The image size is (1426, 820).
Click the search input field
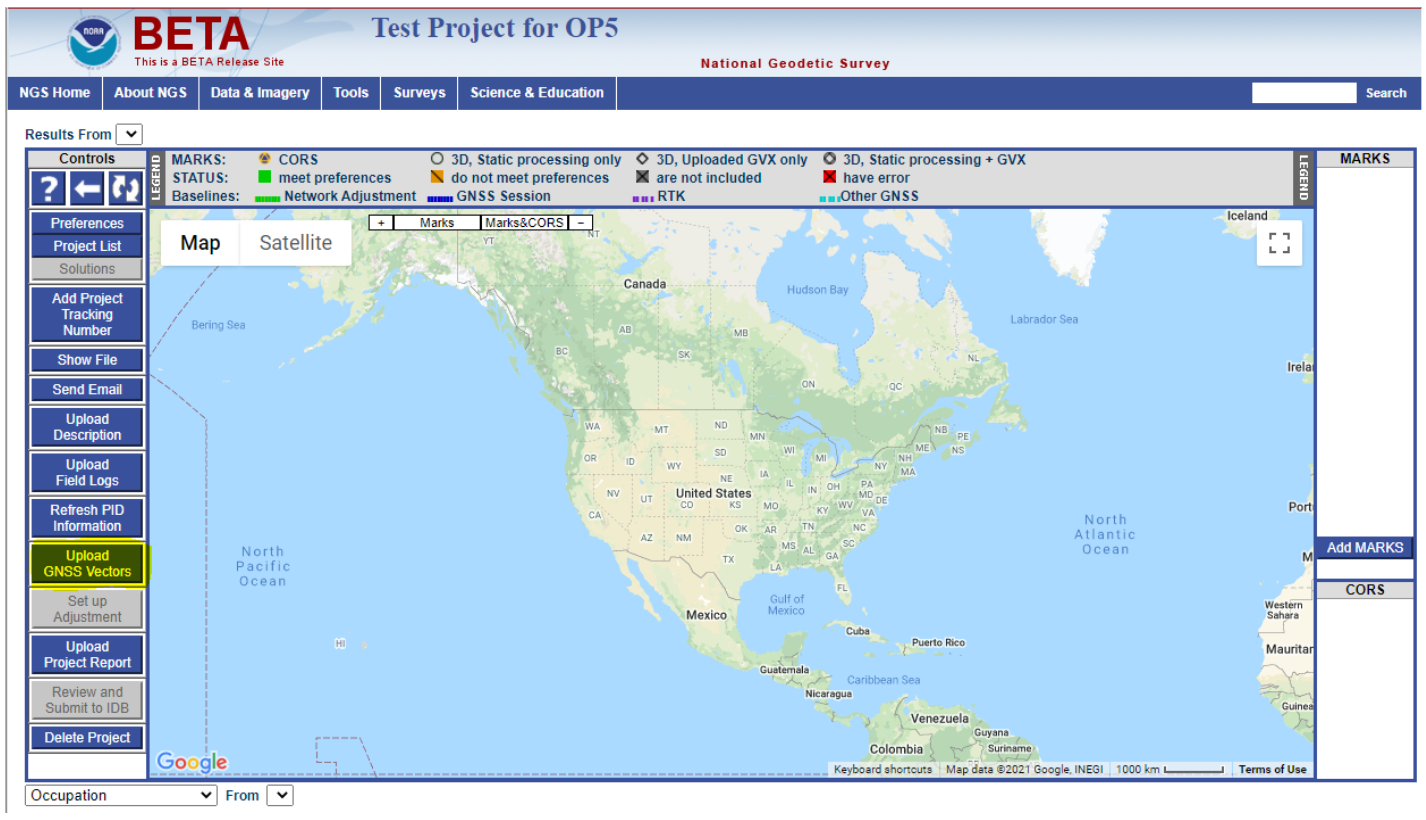[1303, 93]
